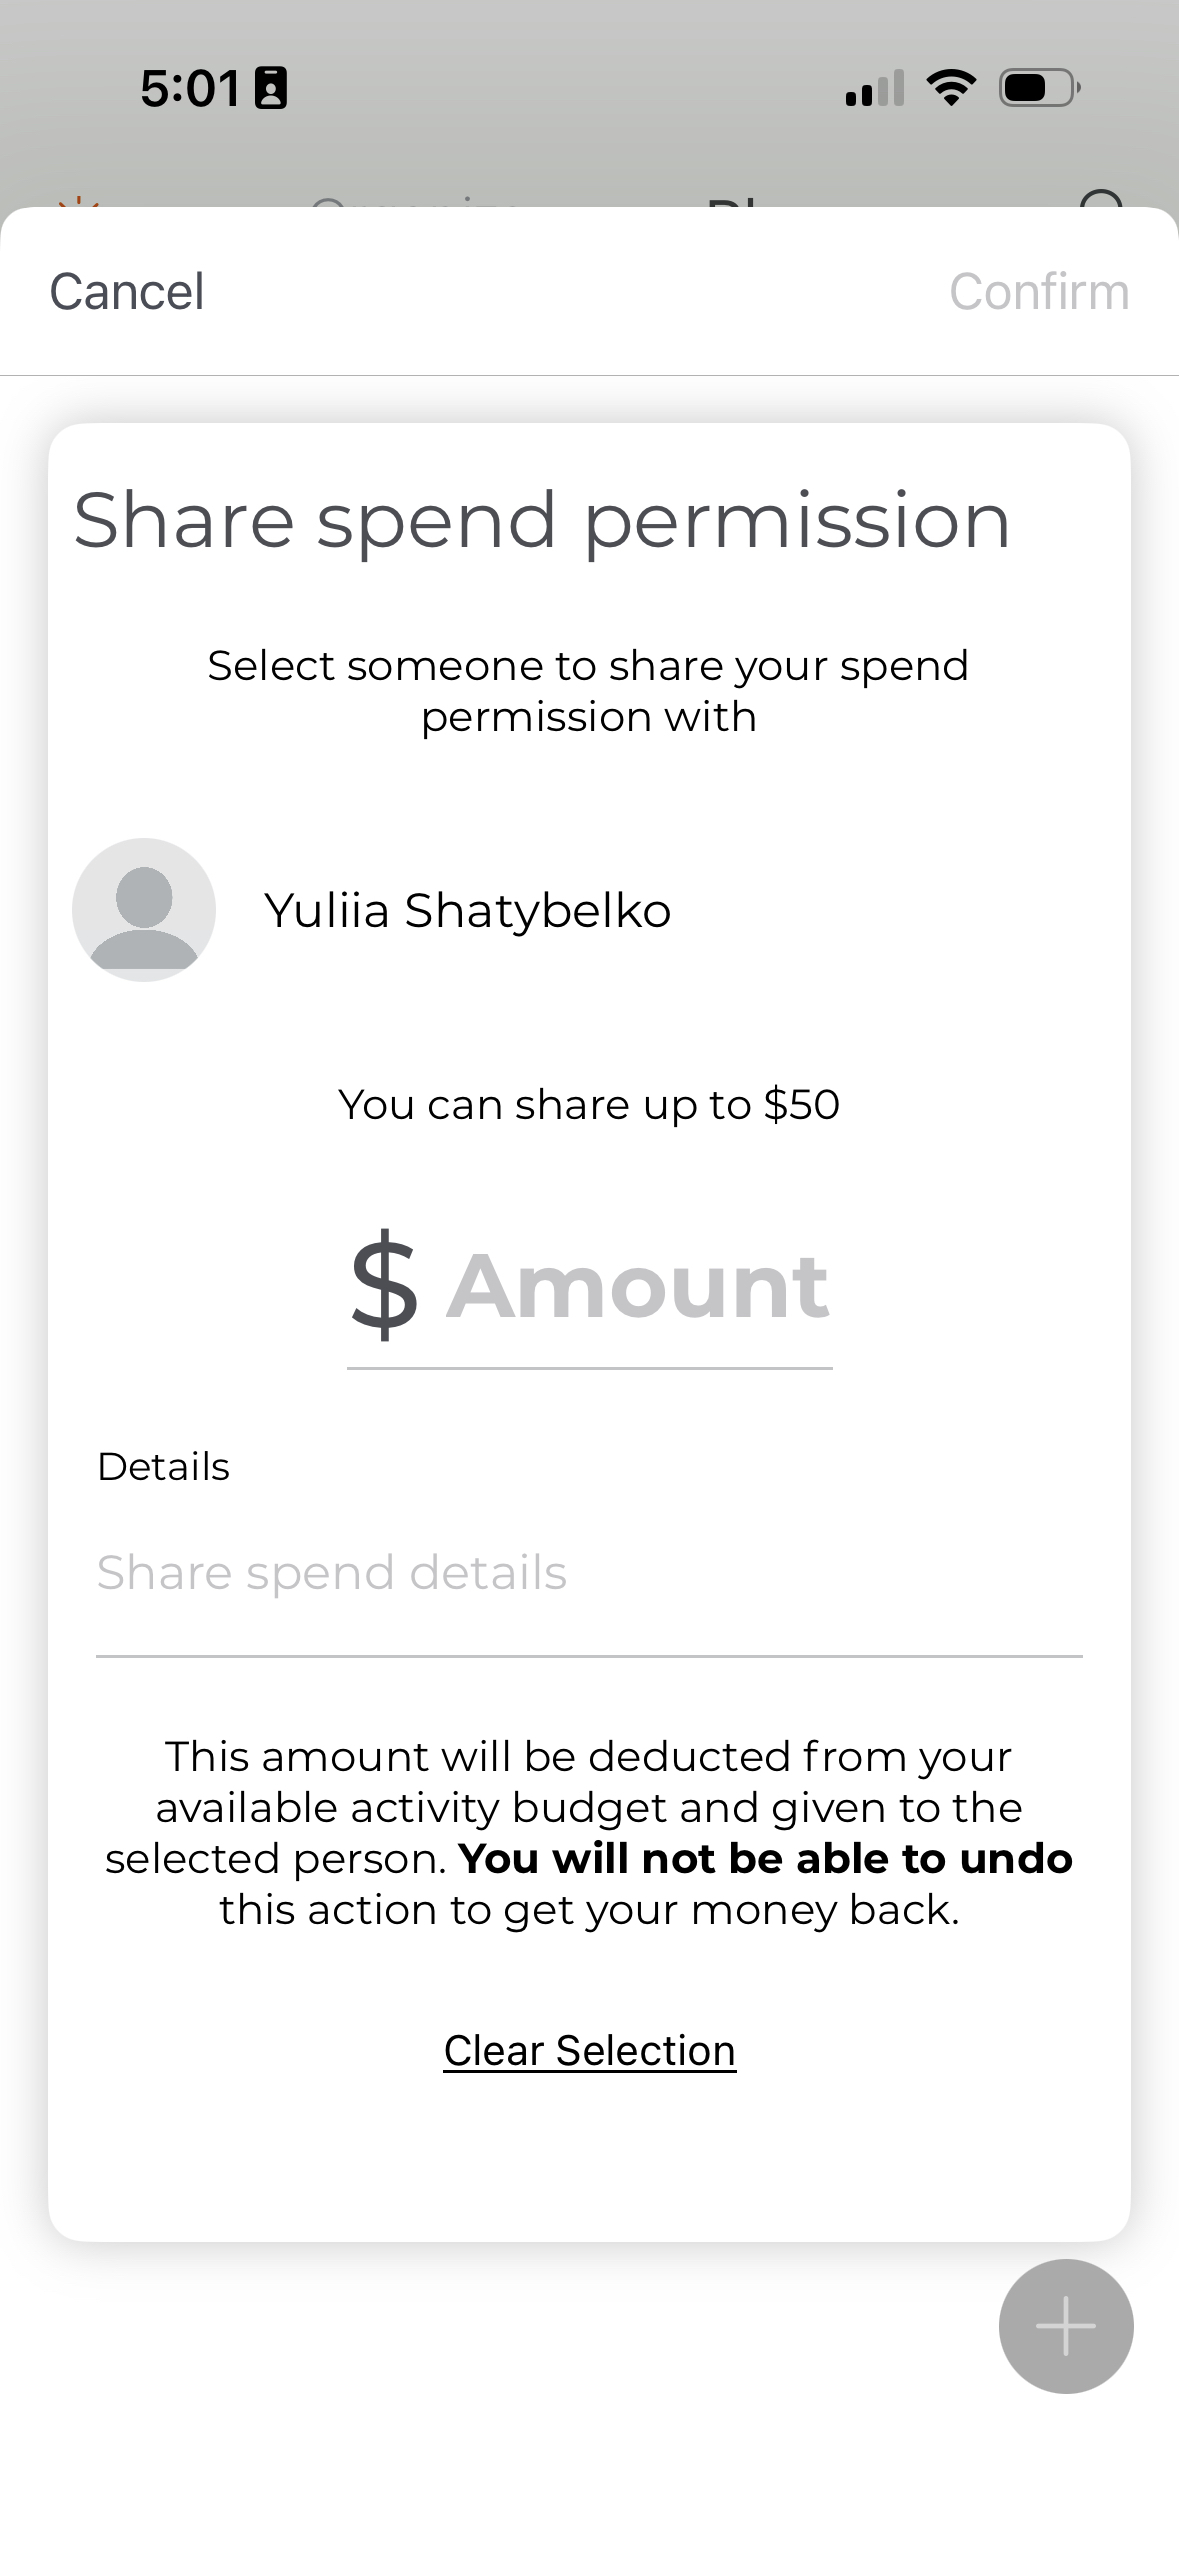Screen dimensions: 1179x2556
Task: Tap the Share spend permission heading
Action: point(542,521)
